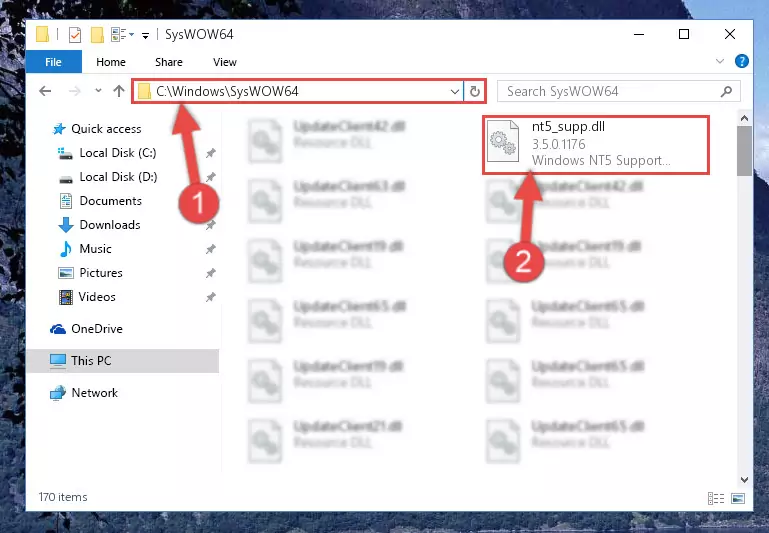The width and height of the screenshot is (769, 533).
Task: Click the file list scroll up arrow
Action: 744,118
